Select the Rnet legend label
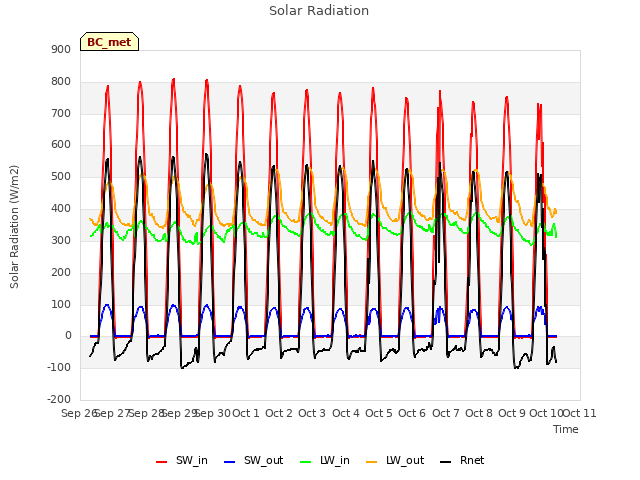Viewport: 640px width, 480px height. 472,460
